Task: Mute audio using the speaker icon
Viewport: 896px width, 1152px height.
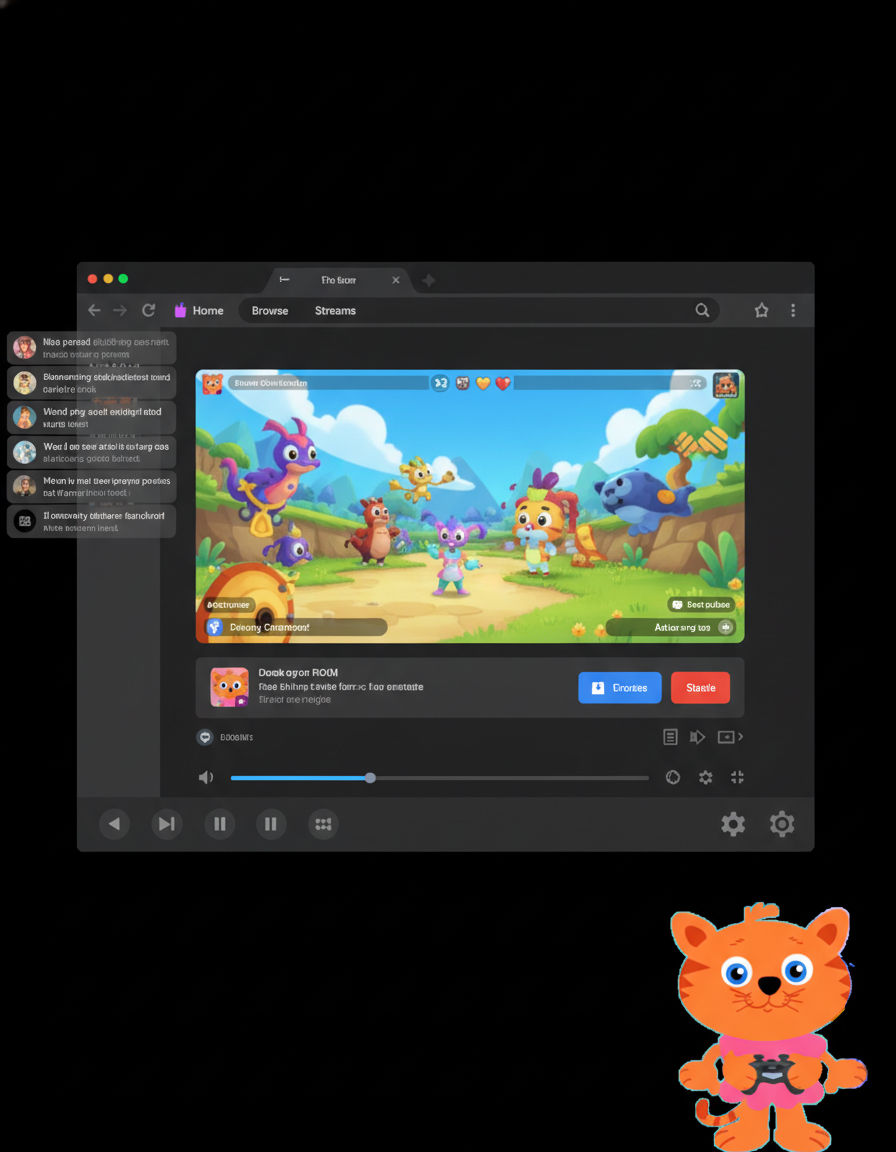Action: 206,777
